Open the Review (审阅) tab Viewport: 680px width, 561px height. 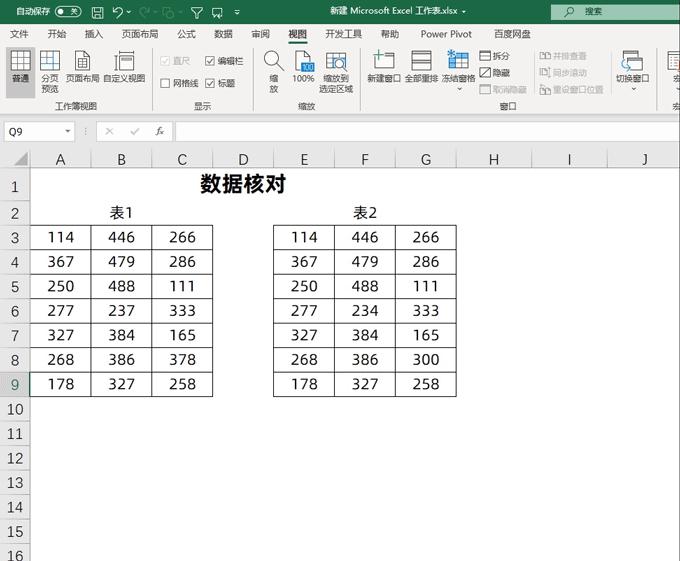click(x=261, y=34)
